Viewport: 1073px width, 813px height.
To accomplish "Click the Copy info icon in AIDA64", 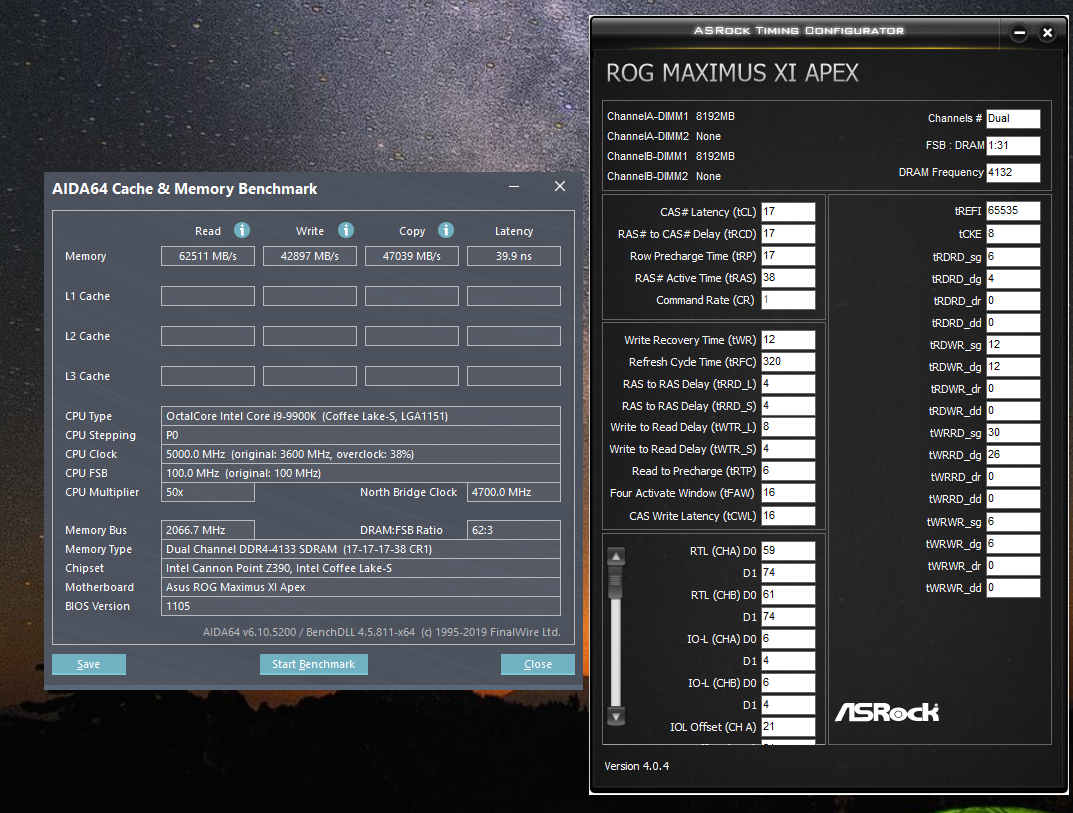I will coord(446,230).
